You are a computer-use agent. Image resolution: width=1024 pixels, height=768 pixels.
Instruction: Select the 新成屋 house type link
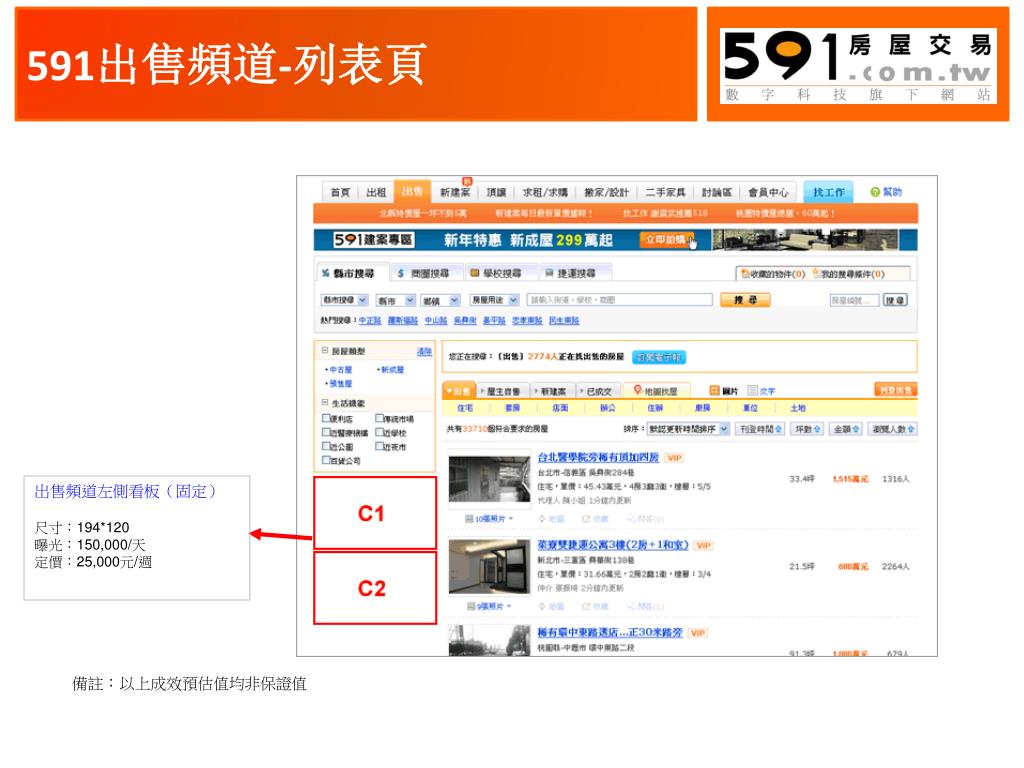(x=391, y=370)
